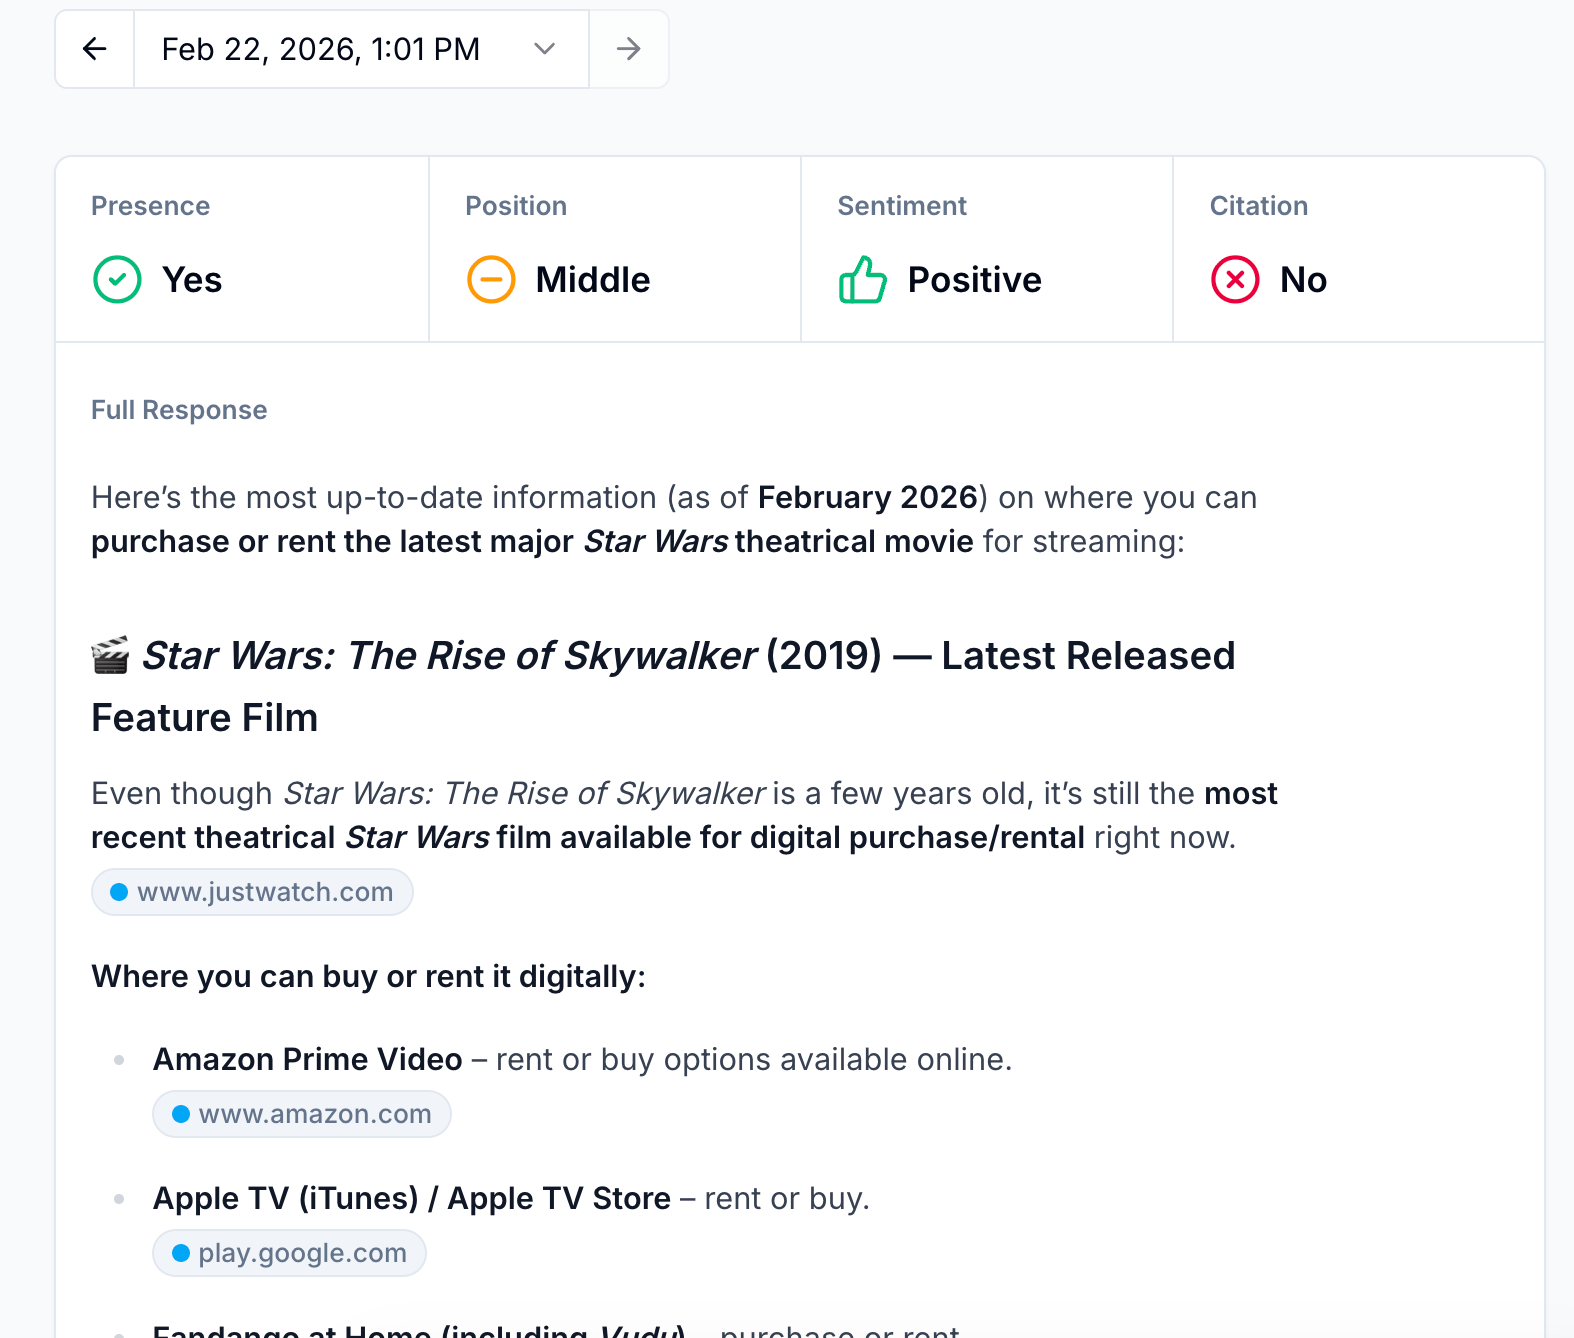Go to next response with right arrow

pos(628,49)
